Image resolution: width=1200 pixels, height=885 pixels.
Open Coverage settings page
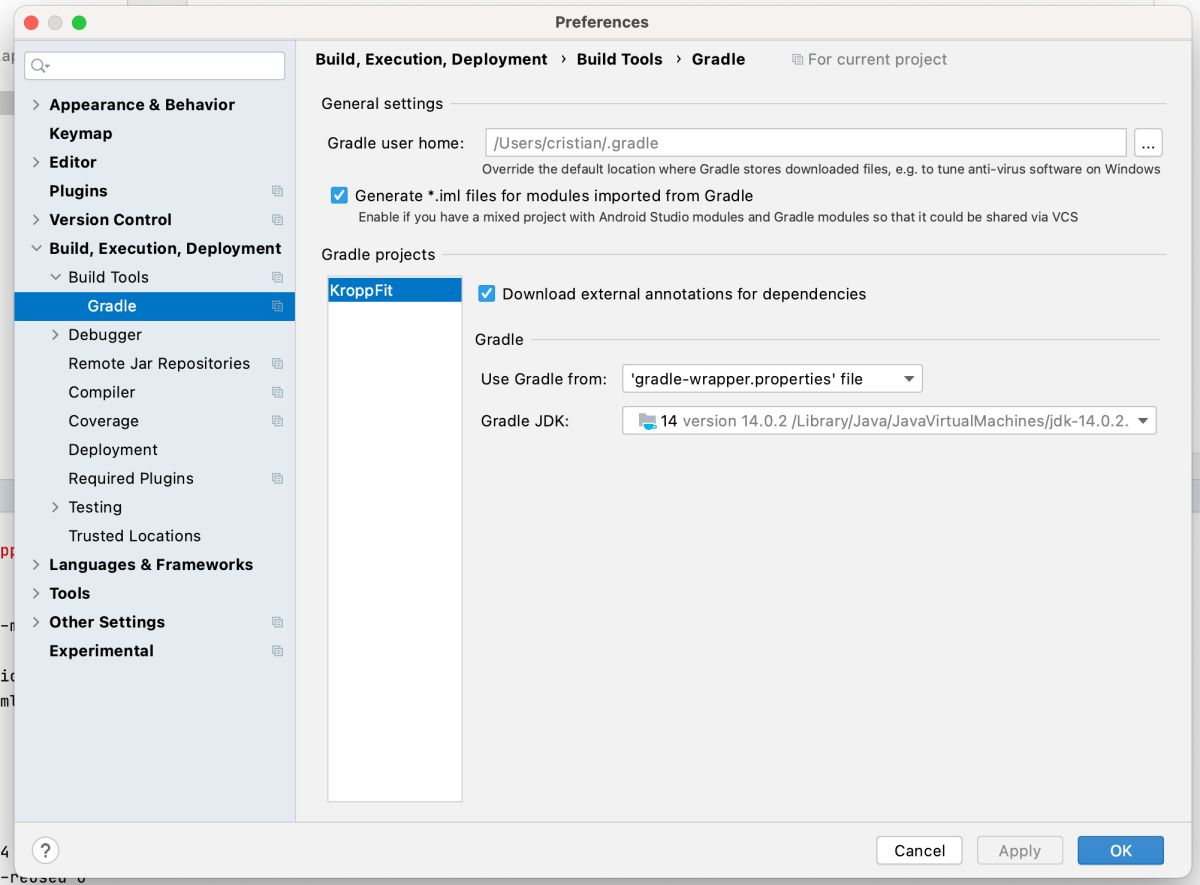click(x=103, y=421)
